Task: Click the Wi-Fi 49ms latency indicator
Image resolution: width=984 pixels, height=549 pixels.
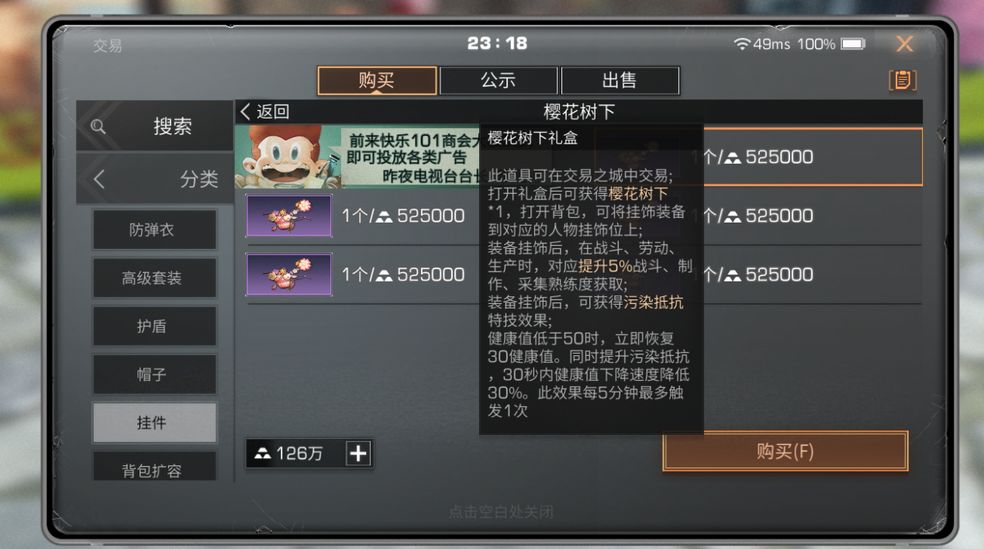Action: (x=762, y=44)
